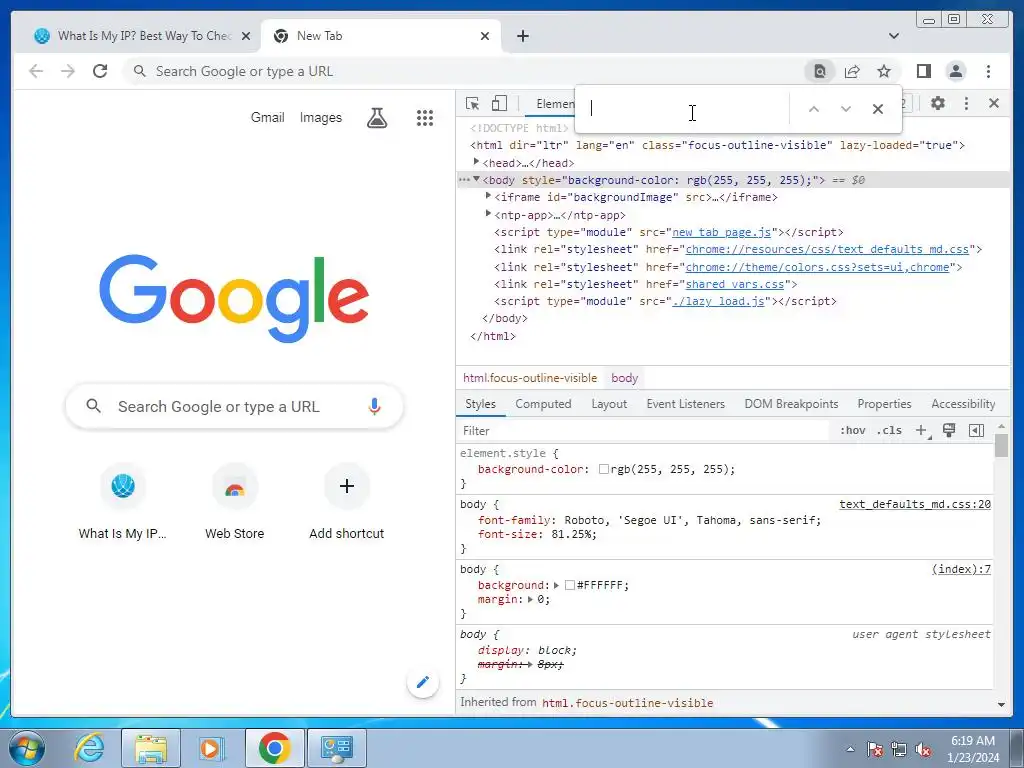Image resolution: width=1024 pixels, height=768 pixels.
Task: Toggle the Chrome side panel icon
Action: (923, 71)
